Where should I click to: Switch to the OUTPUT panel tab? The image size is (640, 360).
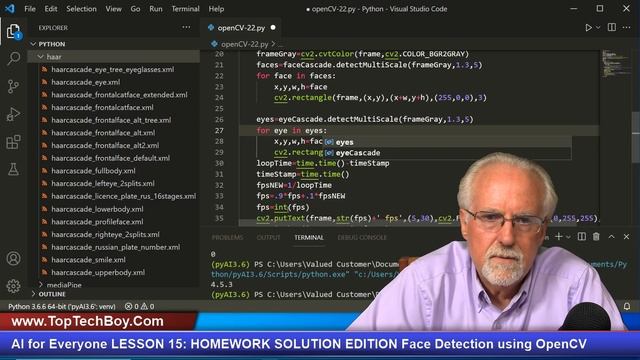(x=268, y=237)
